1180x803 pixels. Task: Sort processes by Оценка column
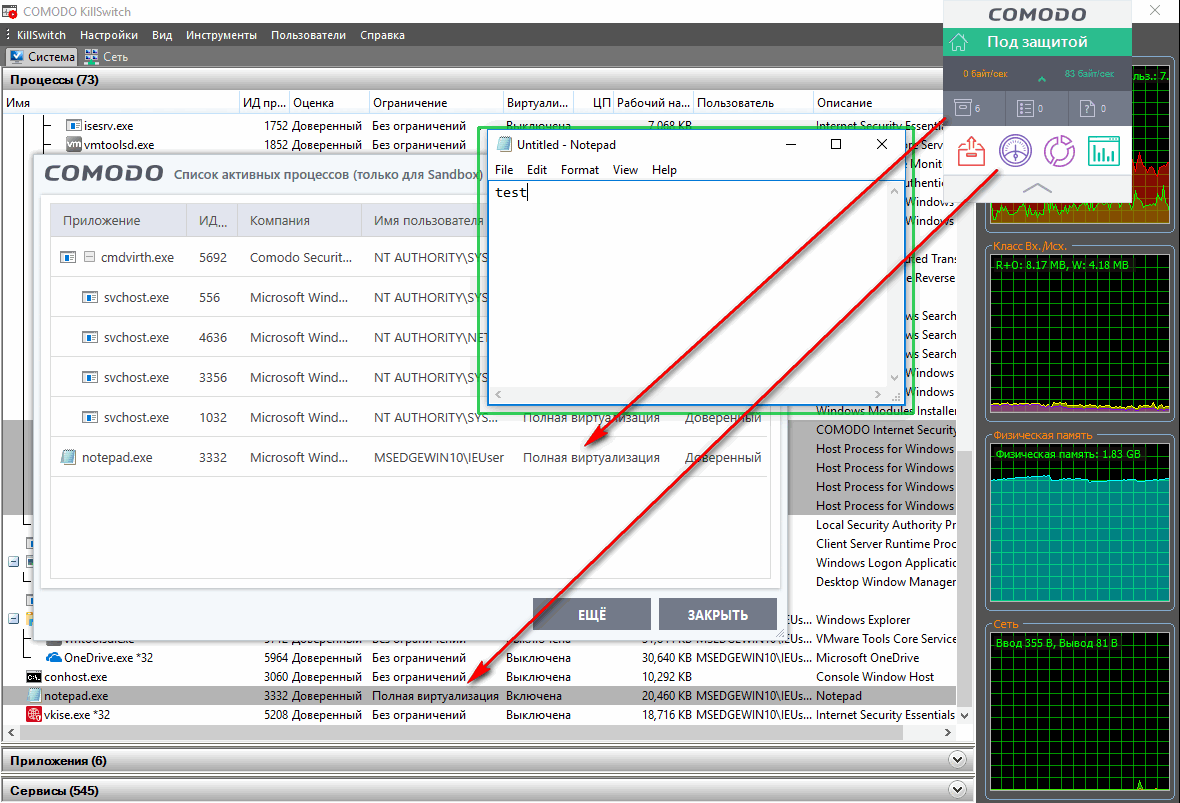click(x=330, y=103)
